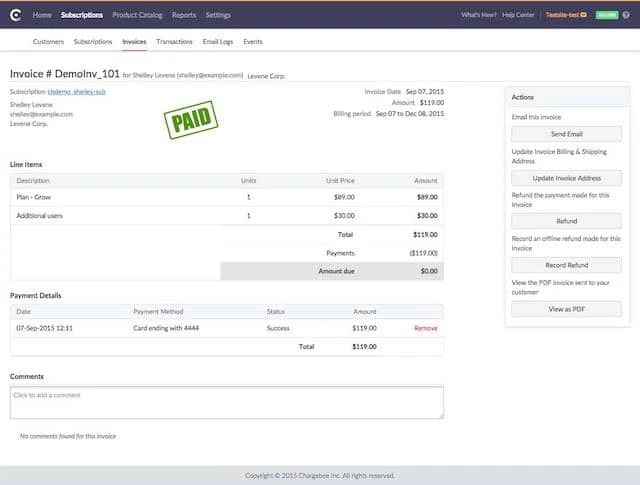
Task: Open Reports in top navigation
Action: pos(184,15)
